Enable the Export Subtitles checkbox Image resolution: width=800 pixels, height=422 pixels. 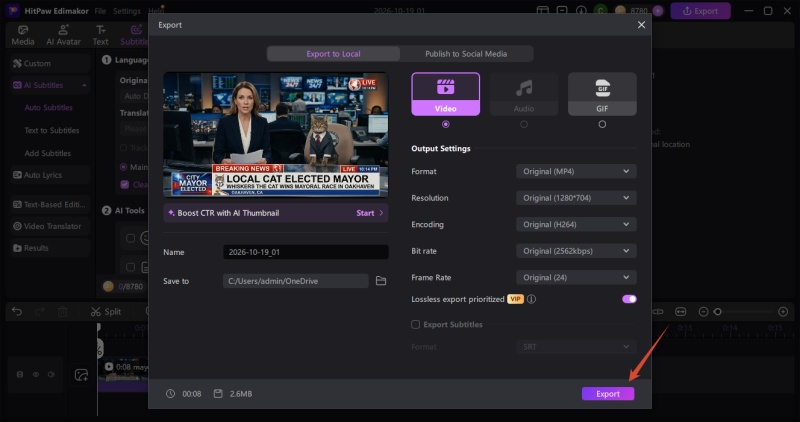click(415, 325)
